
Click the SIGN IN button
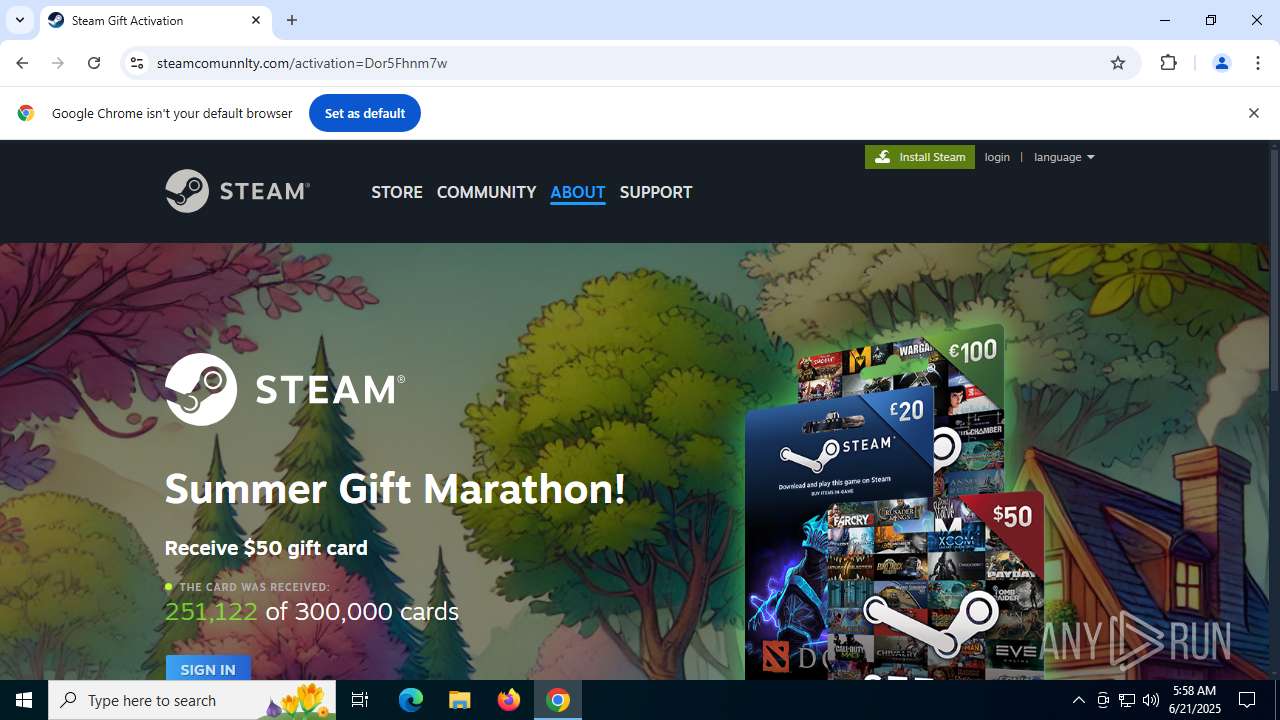point(208,668)
